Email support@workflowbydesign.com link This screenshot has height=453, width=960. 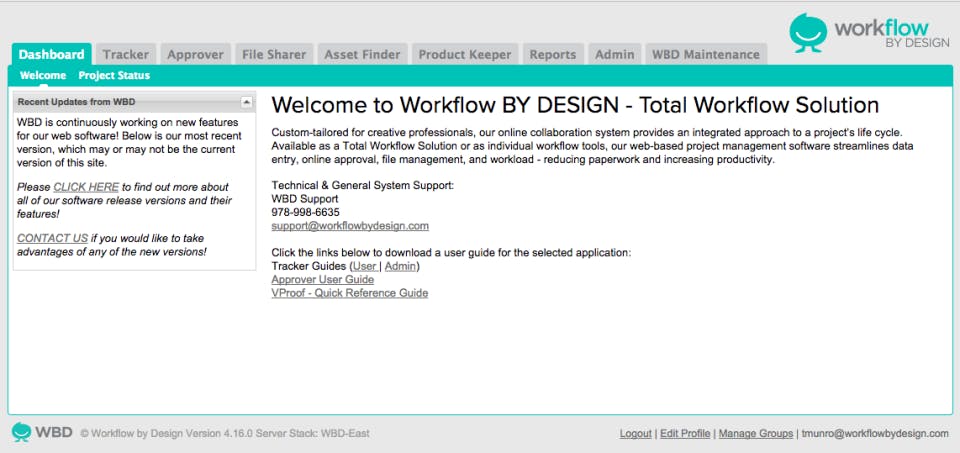point(350,226)
